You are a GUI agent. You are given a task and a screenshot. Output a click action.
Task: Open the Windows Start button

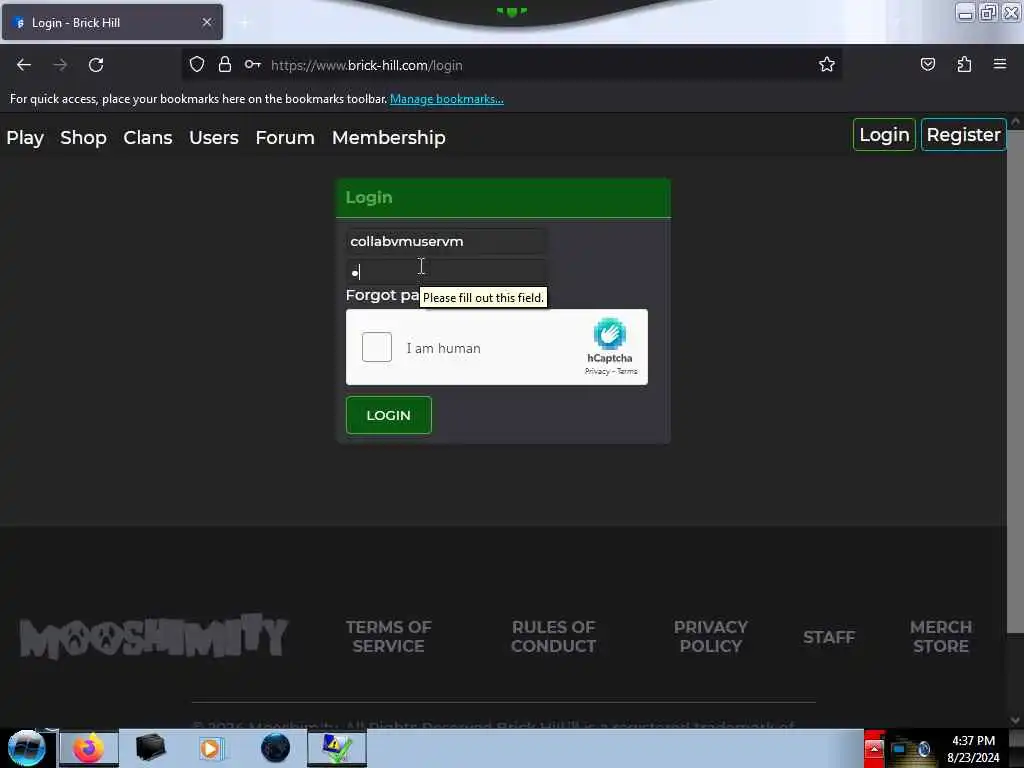point(26,748)
